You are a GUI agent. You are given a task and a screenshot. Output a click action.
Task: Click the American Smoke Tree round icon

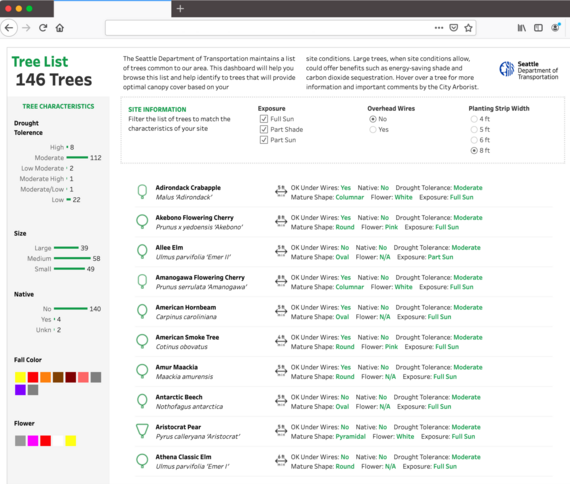pyautogui.click(x=142, y=341)
